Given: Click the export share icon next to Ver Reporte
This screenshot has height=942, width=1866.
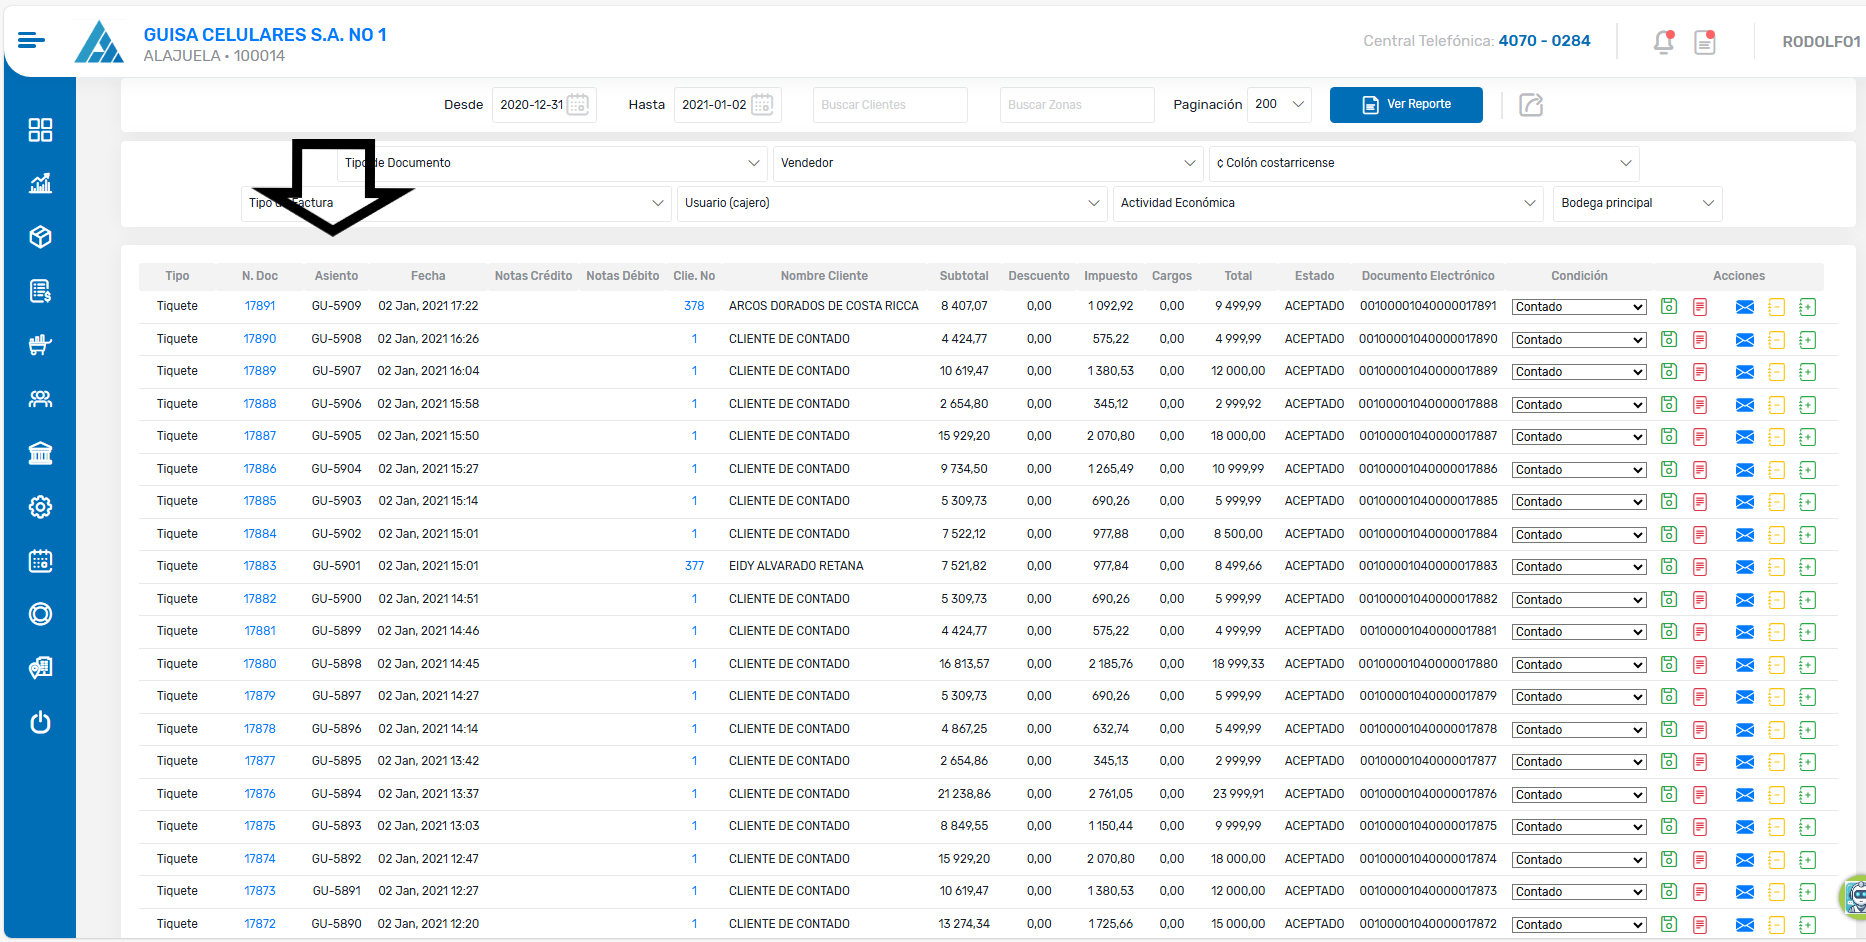Looking at the screenshot, I should tap(1531, 105).
